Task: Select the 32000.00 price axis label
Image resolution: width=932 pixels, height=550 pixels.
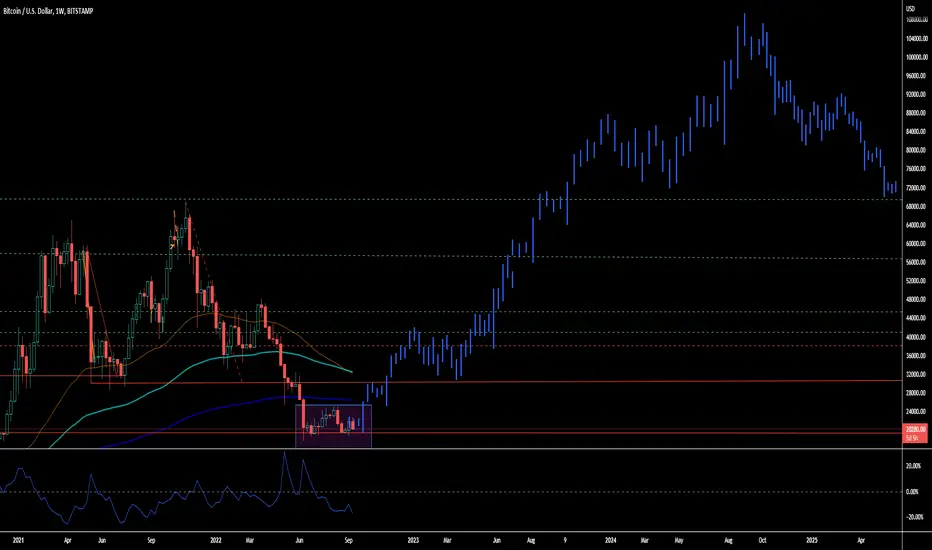Action: point(917,374)
